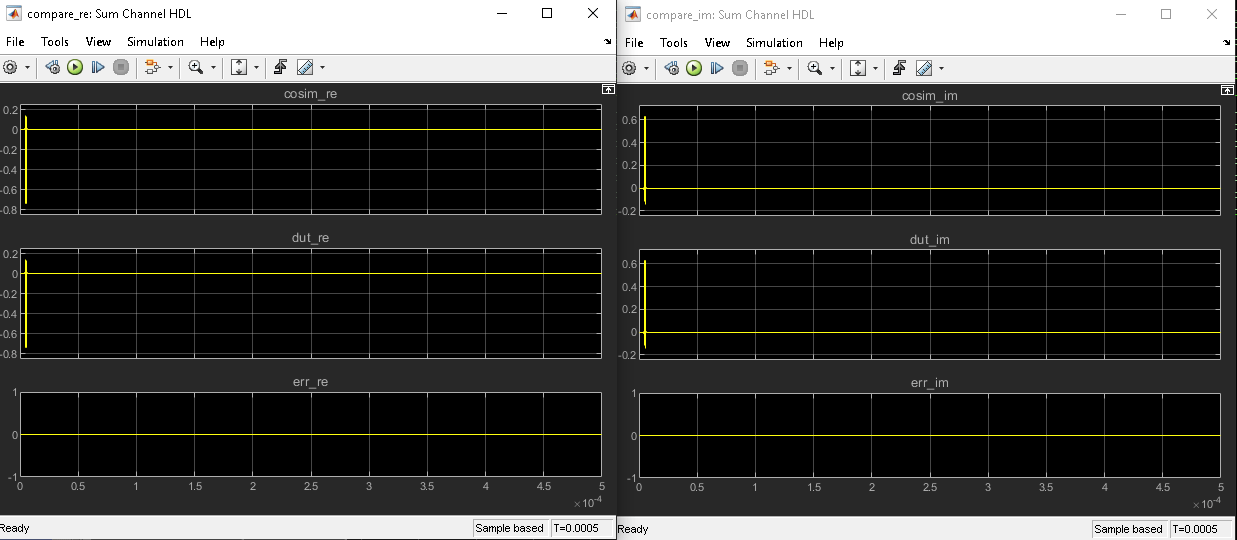The image size is (1237, 540).
Task: Expand configuration gear dropdown arrow in compare_im
Action: pos(646,69)
